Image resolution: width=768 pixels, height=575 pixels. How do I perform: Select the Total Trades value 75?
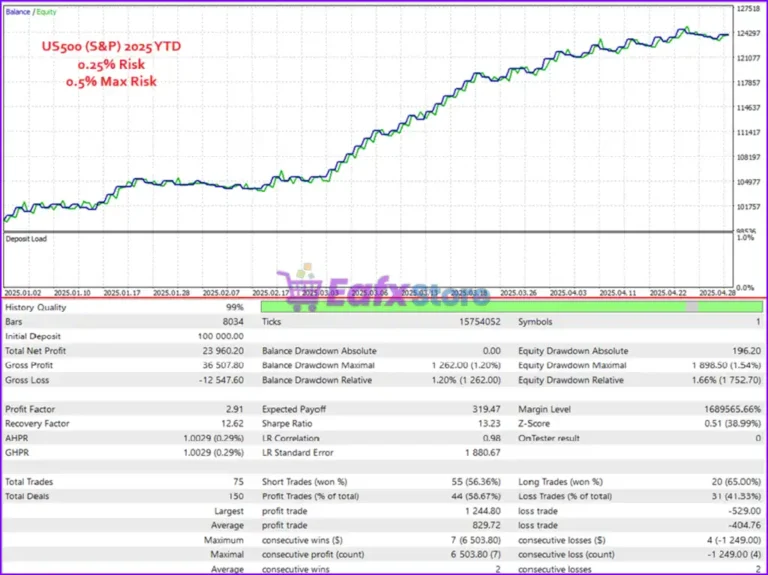tap(239, 482)
